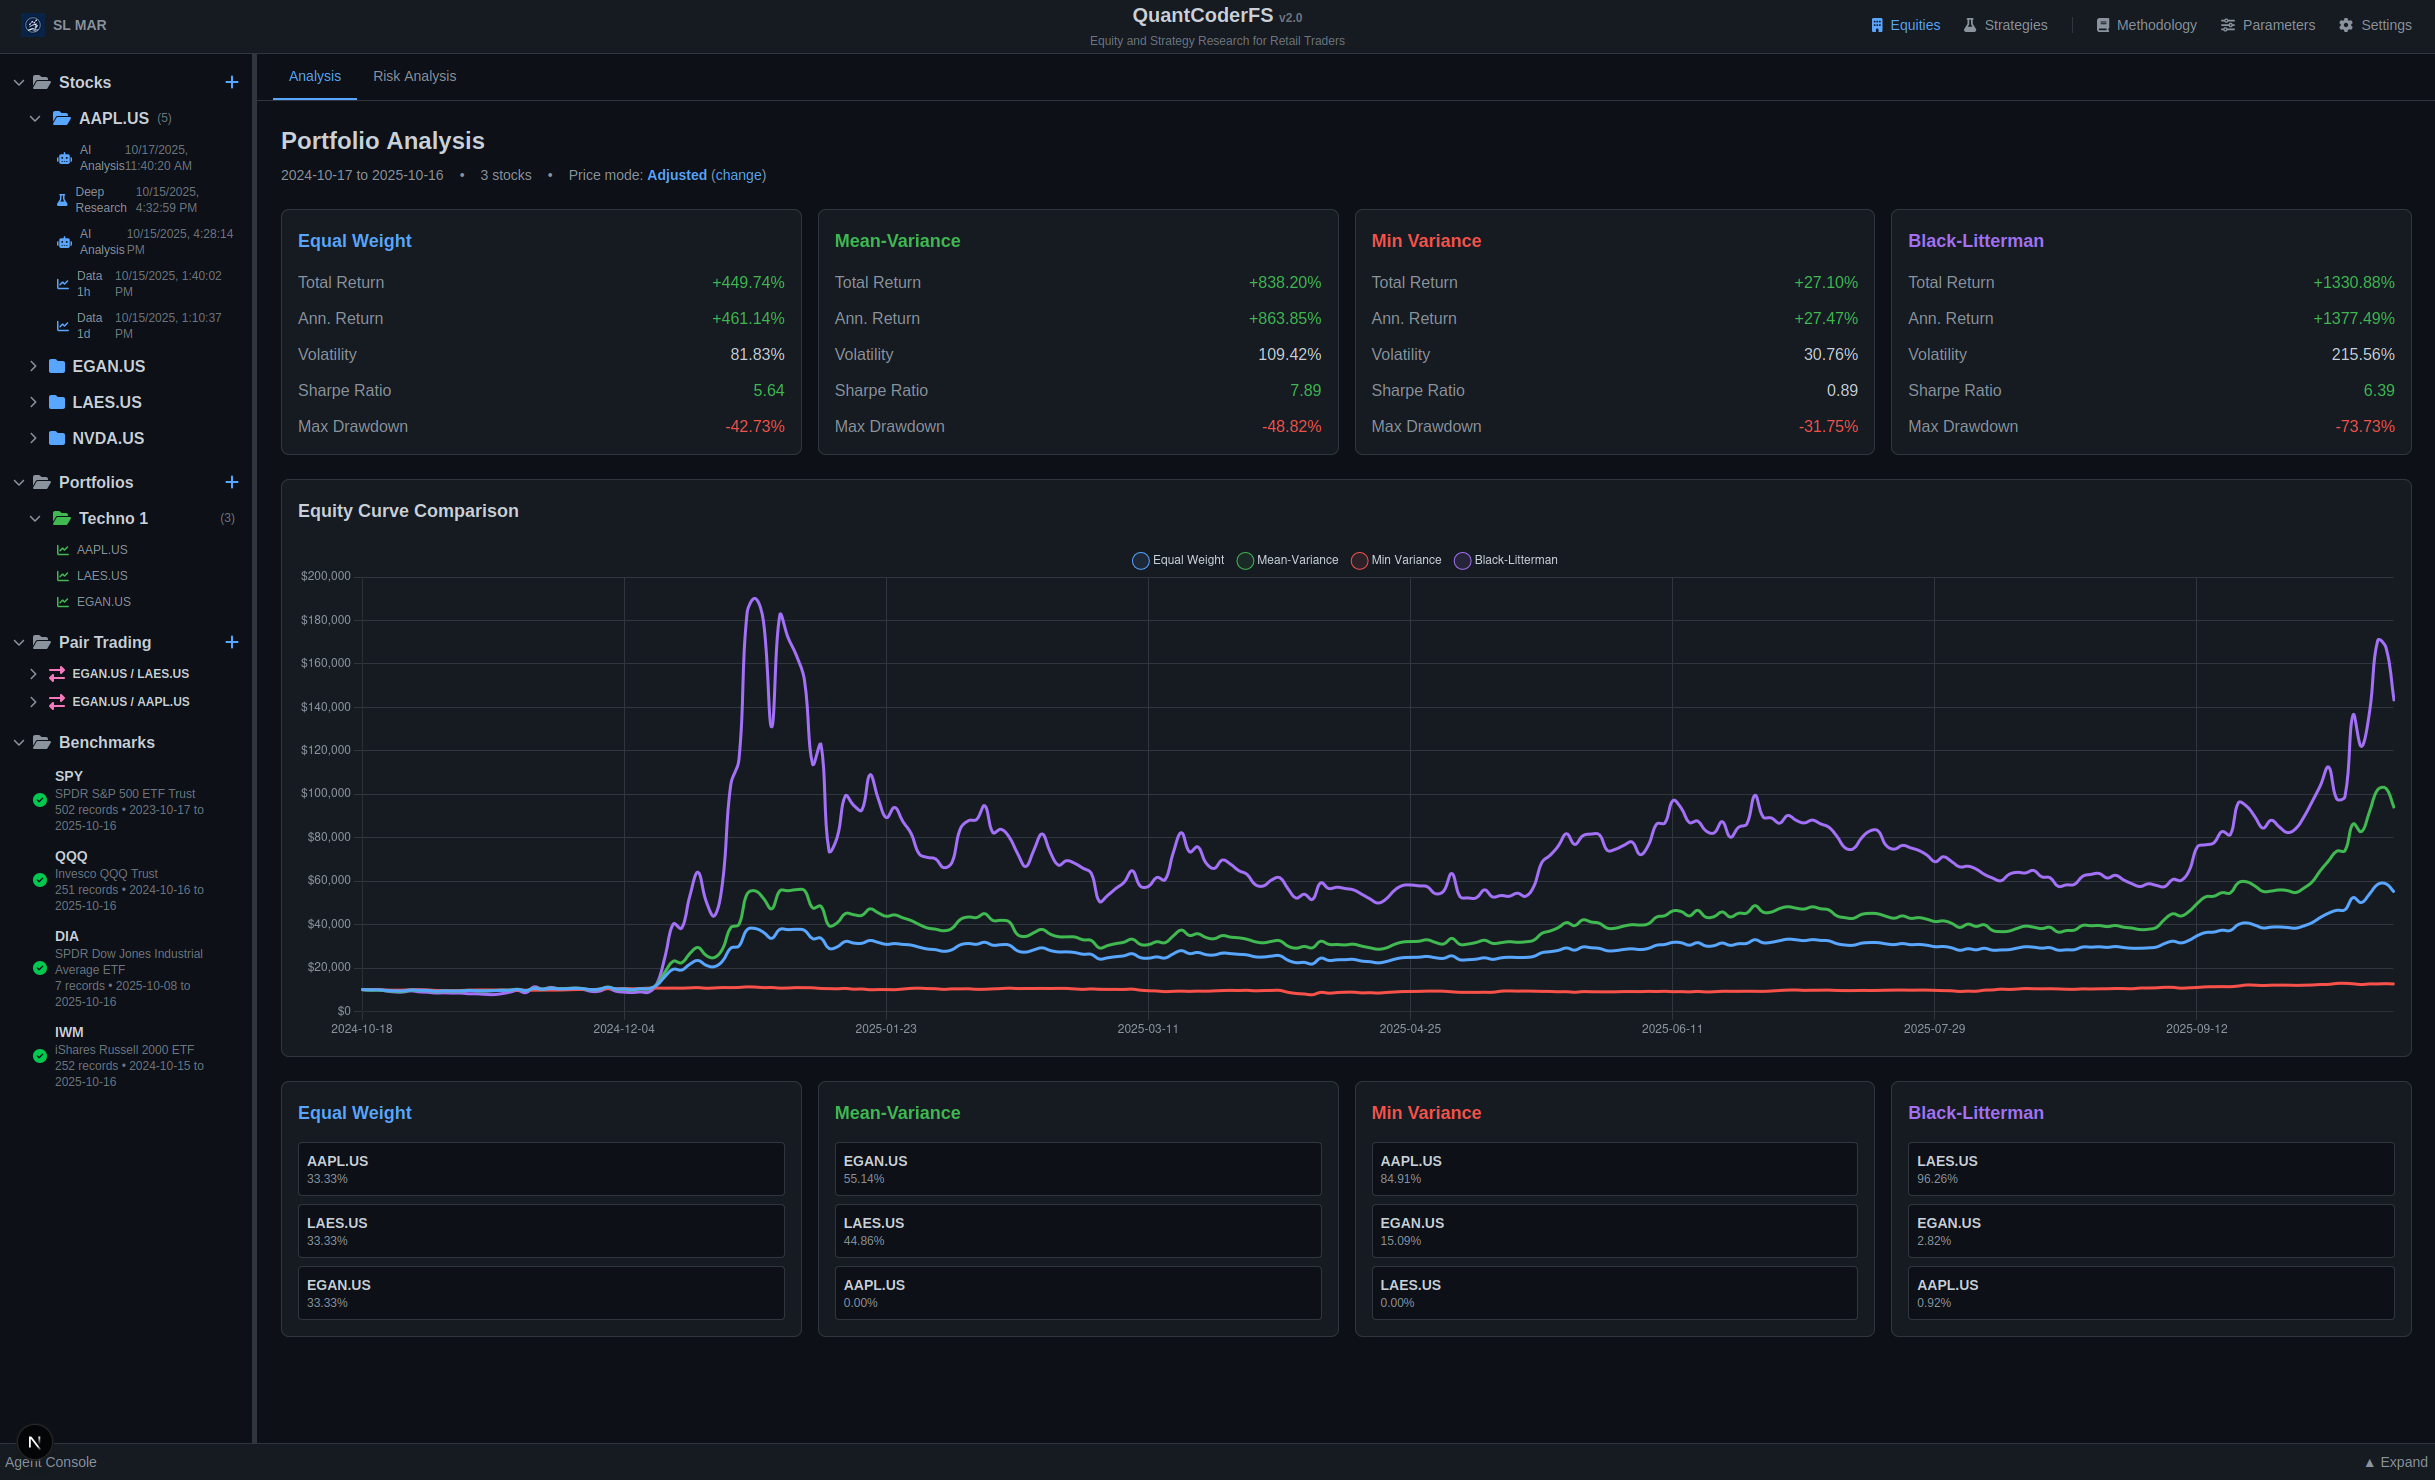2435x1480 pixels.
Task: Open the AI Analysis robot icon under AAPL.US
Action: tap(62, 157)
